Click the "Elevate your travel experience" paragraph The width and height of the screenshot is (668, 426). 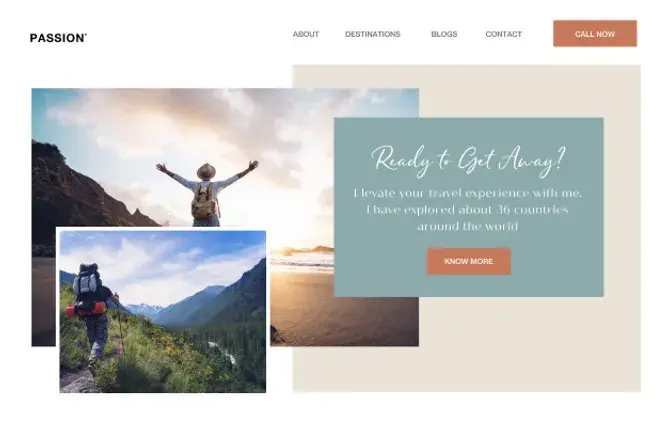pyautogui.click(x=468, y=210)
